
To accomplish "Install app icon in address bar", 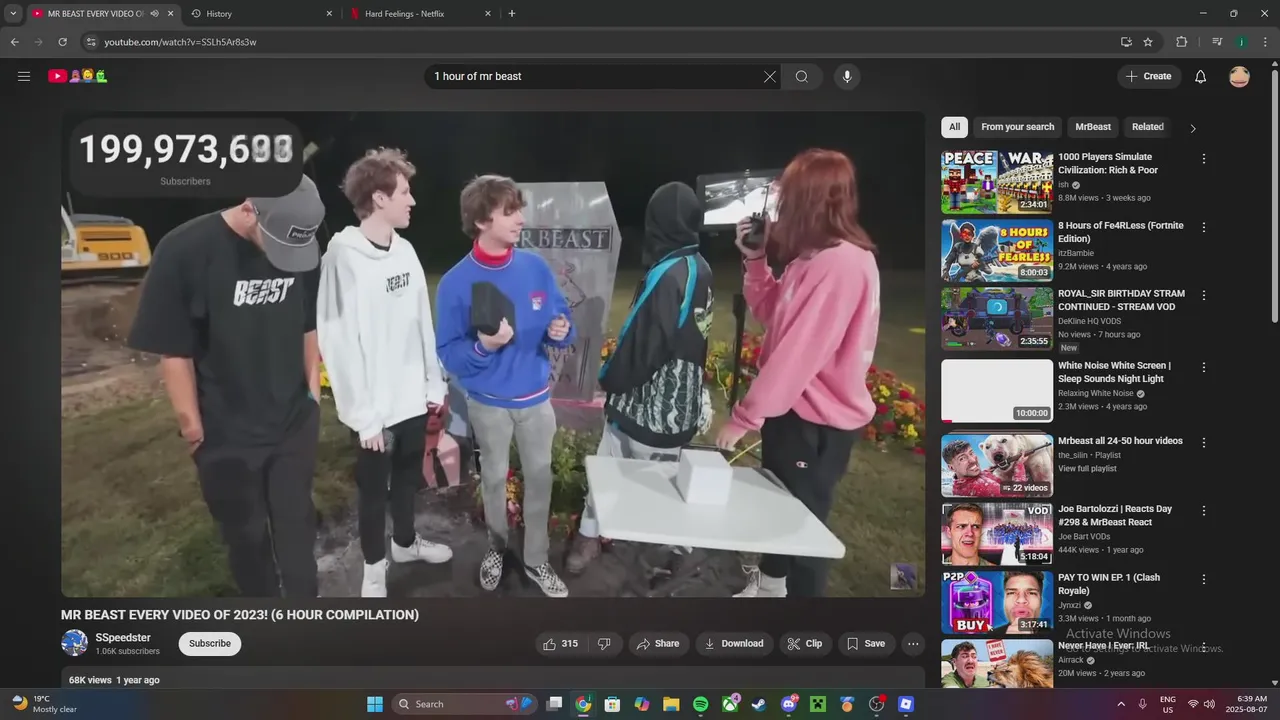I will pyautogui.click(x=1126, y=42).
